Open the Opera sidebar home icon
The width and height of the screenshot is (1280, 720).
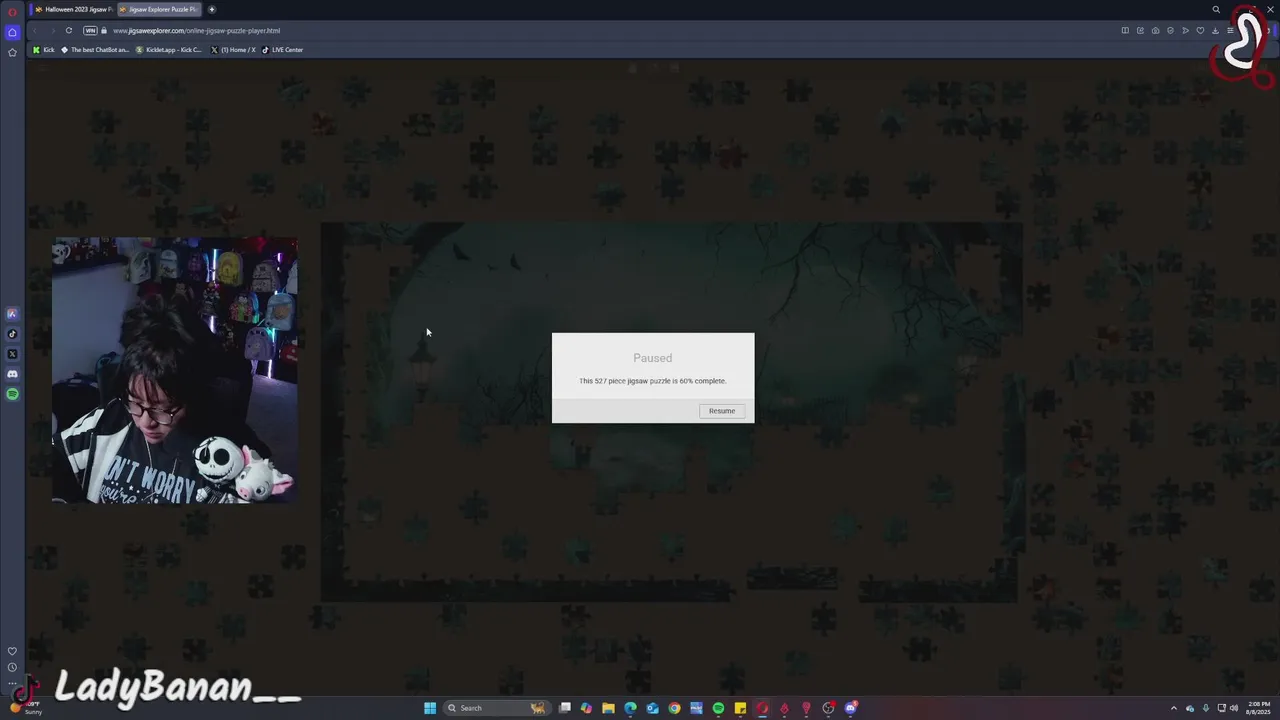point(12,32)
